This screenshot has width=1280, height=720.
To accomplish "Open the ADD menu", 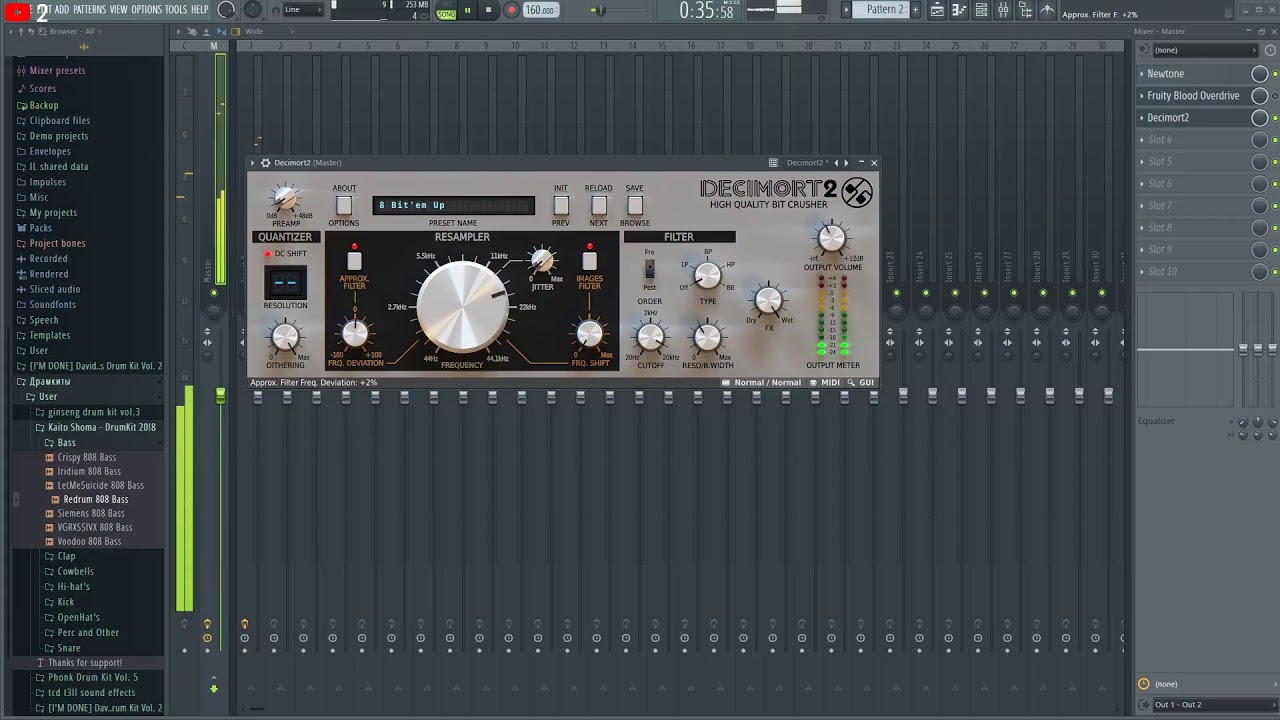I will tap(62, 10).
